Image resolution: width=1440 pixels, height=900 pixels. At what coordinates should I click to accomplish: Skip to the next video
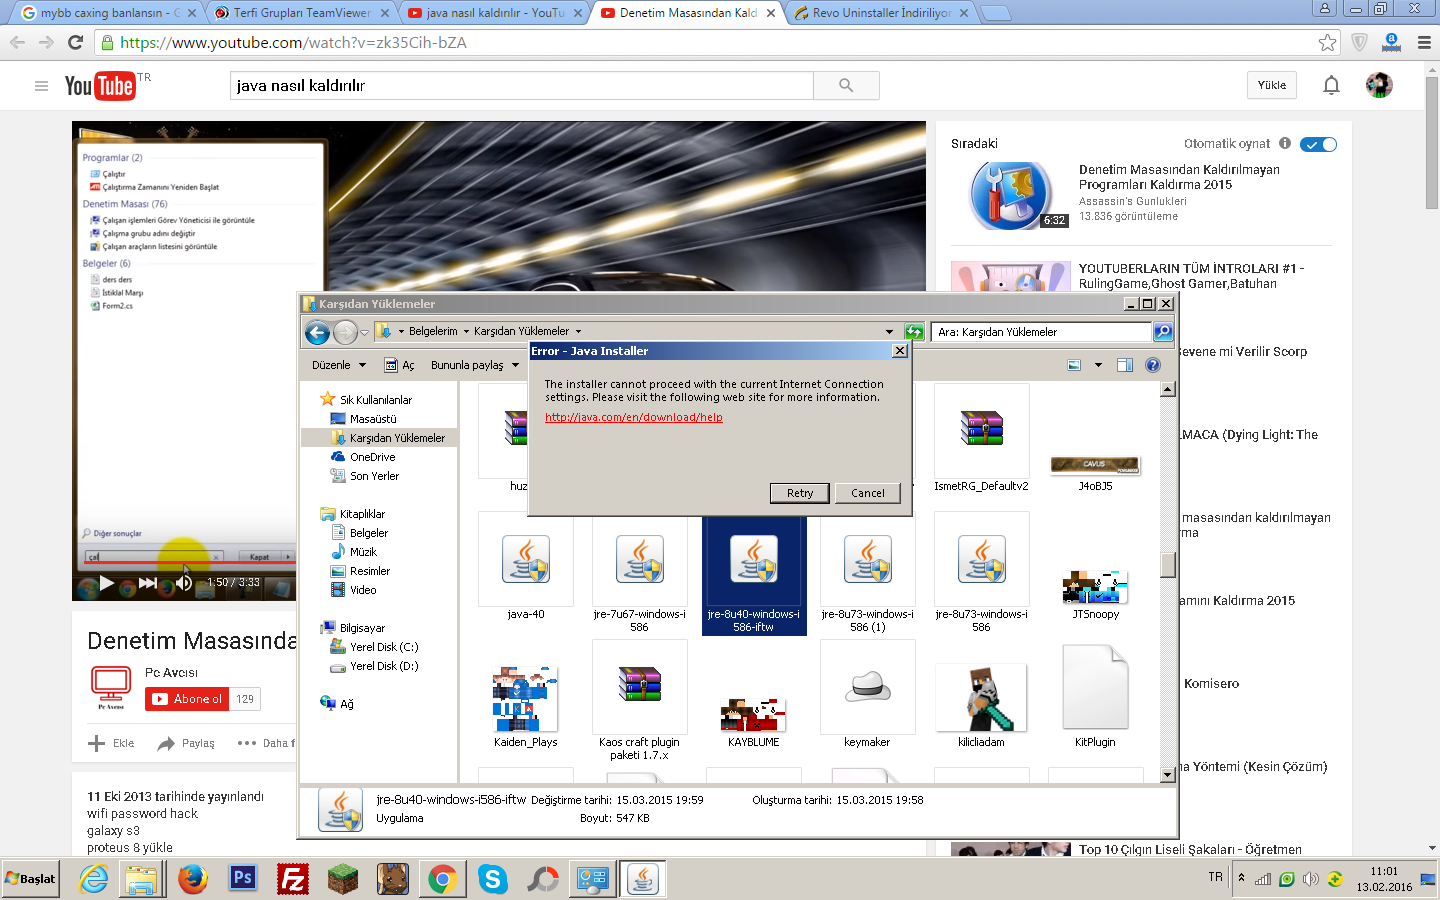[148, 582]
